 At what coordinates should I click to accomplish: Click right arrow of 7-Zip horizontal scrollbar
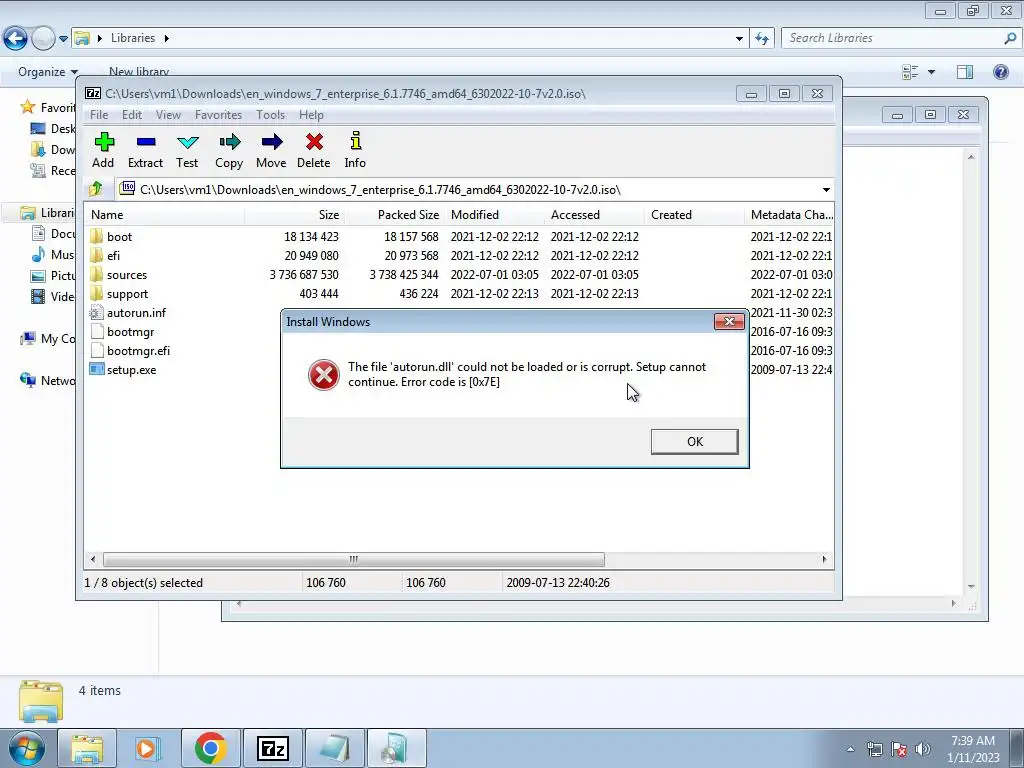pyautogui.click(x=824, y=560)
